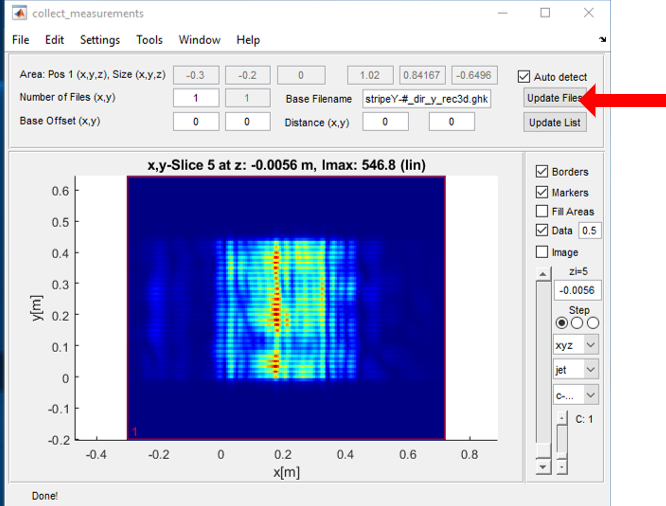Click the z-slice slider down arrow
The width and height of the screenshot is (666, 506).
pos(543,467)
